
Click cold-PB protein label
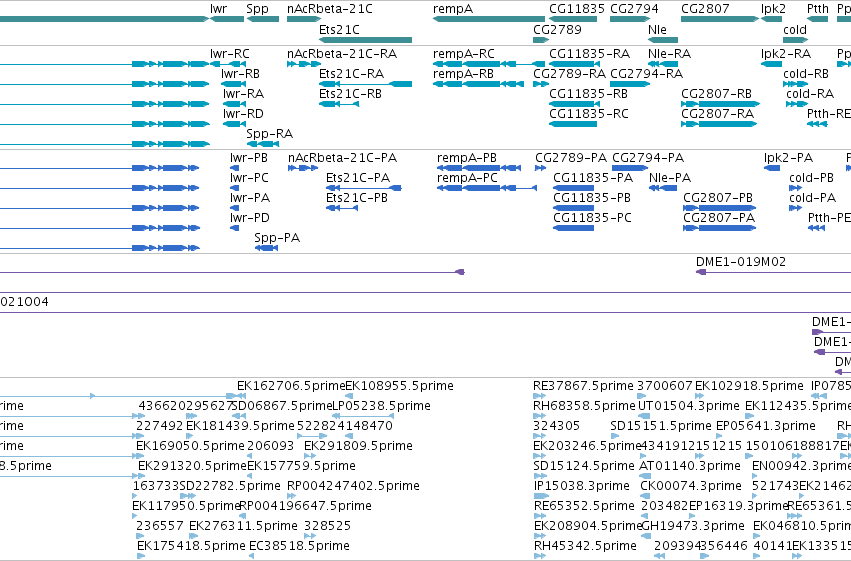click(x=811, y=177)
